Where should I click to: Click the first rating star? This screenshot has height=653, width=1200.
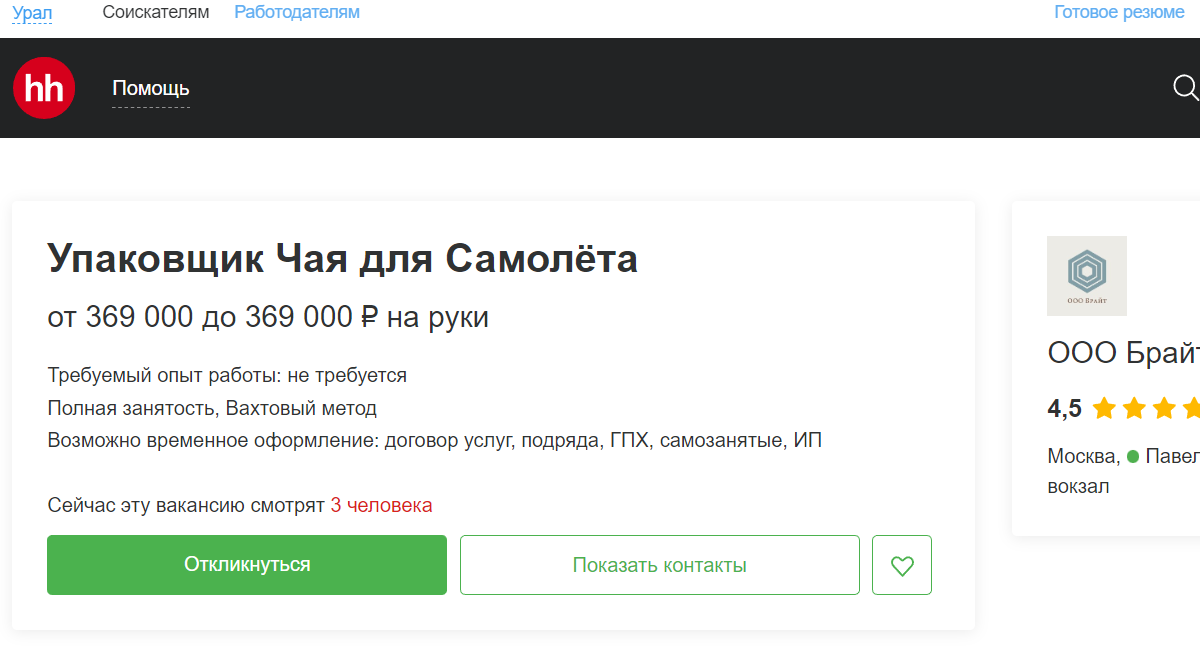tap(1104, 409)
